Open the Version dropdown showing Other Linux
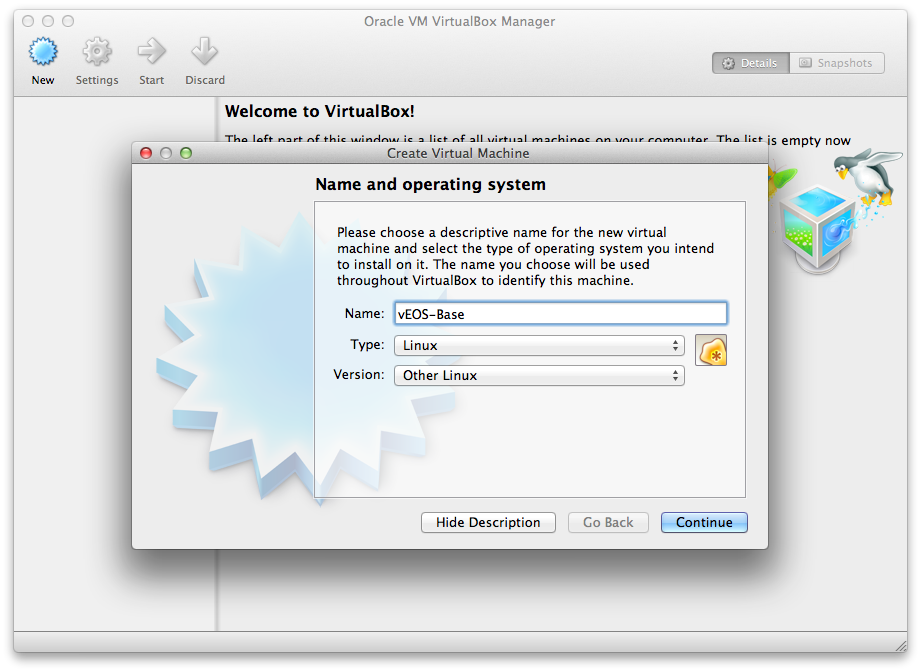The width and height of the screenshot is (921, 672). [x=539, y=375]
